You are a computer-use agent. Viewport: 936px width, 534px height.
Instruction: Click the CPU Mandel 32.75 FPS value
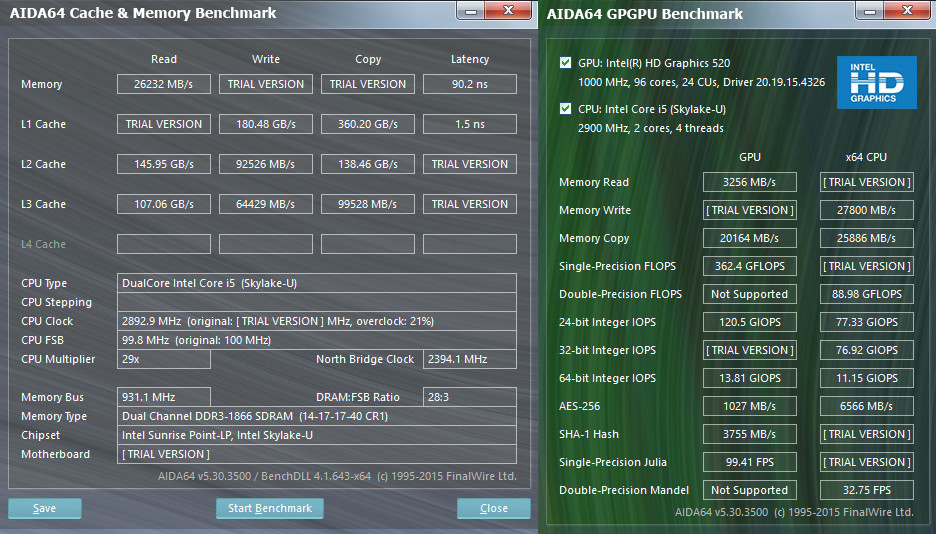[x=867, y=491]
